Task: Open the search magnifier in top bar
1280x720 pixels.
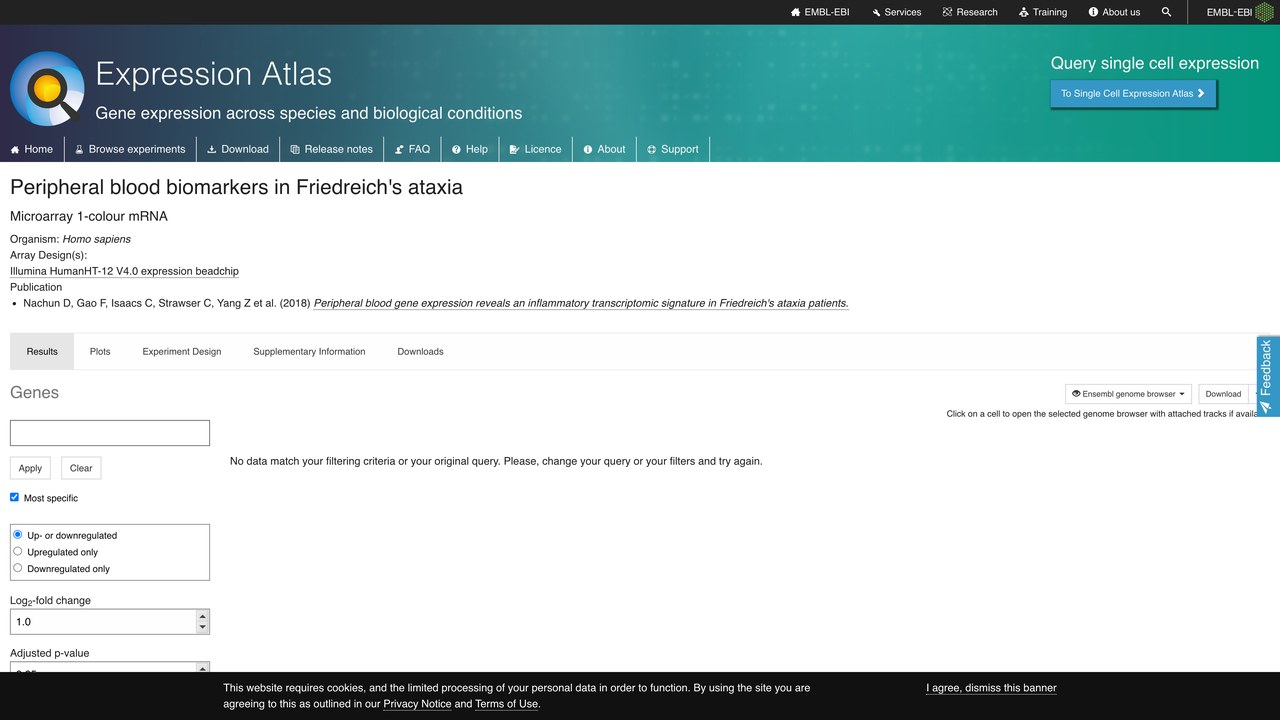Action: pos(1167,12)
